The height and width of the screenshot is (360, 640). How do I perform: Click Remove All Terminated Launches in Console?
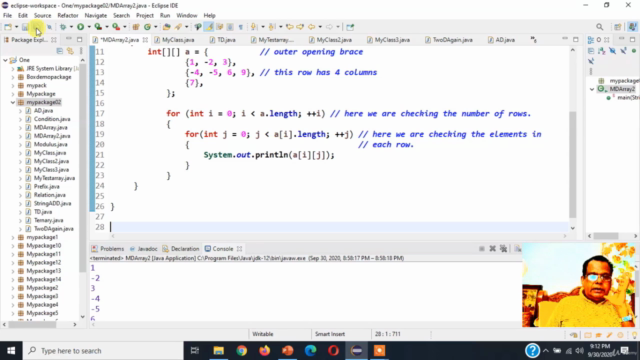[504, 249]
